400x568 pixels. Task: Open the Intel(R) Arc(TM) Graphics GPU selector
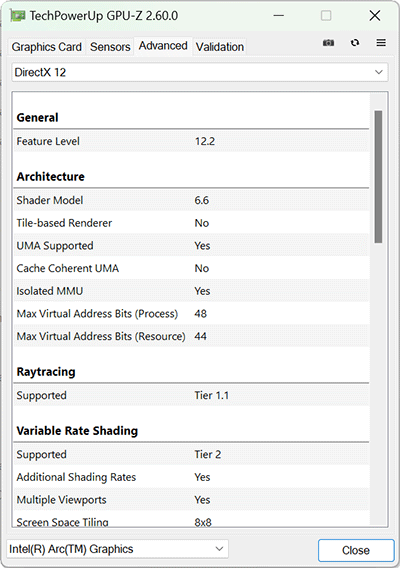(117, 549)
